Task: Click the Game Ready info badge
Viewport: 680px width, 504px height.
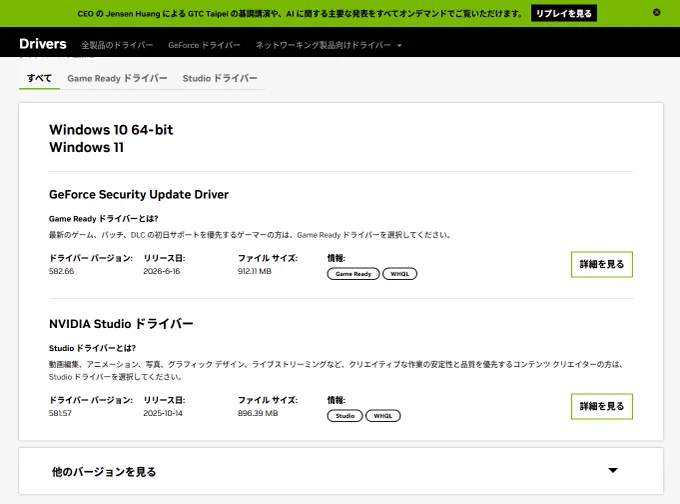Action: (353, 274)
